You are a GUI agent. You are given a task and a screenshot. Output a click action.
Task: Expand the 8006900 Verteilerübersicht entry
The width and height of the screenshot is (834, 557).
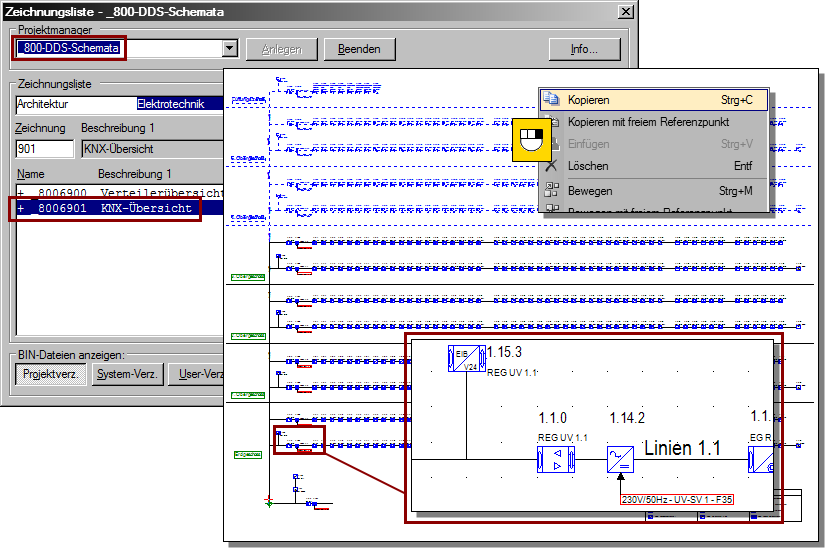(21, 192)
